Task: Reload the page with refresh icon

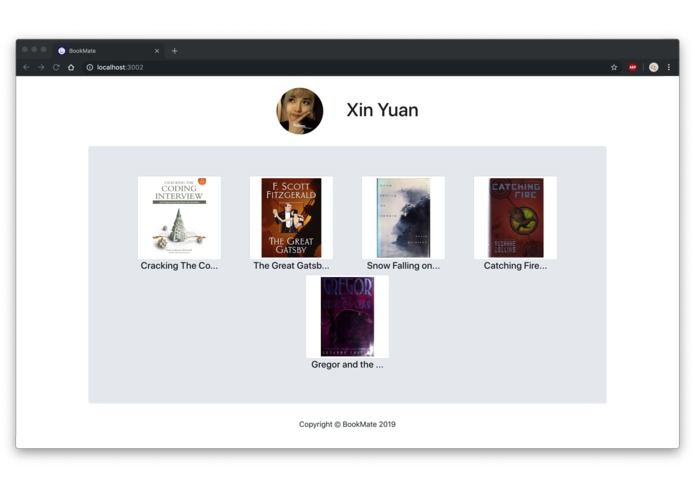Action: [x=56, y=67]
